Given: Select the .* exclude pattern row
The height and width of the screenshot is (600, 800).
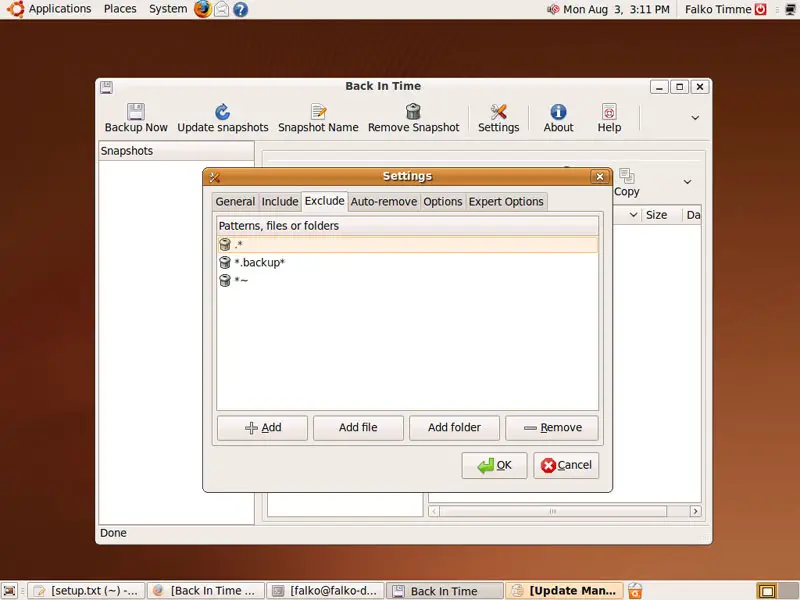Looking at the screenshot, I should [x=407, y=244].
